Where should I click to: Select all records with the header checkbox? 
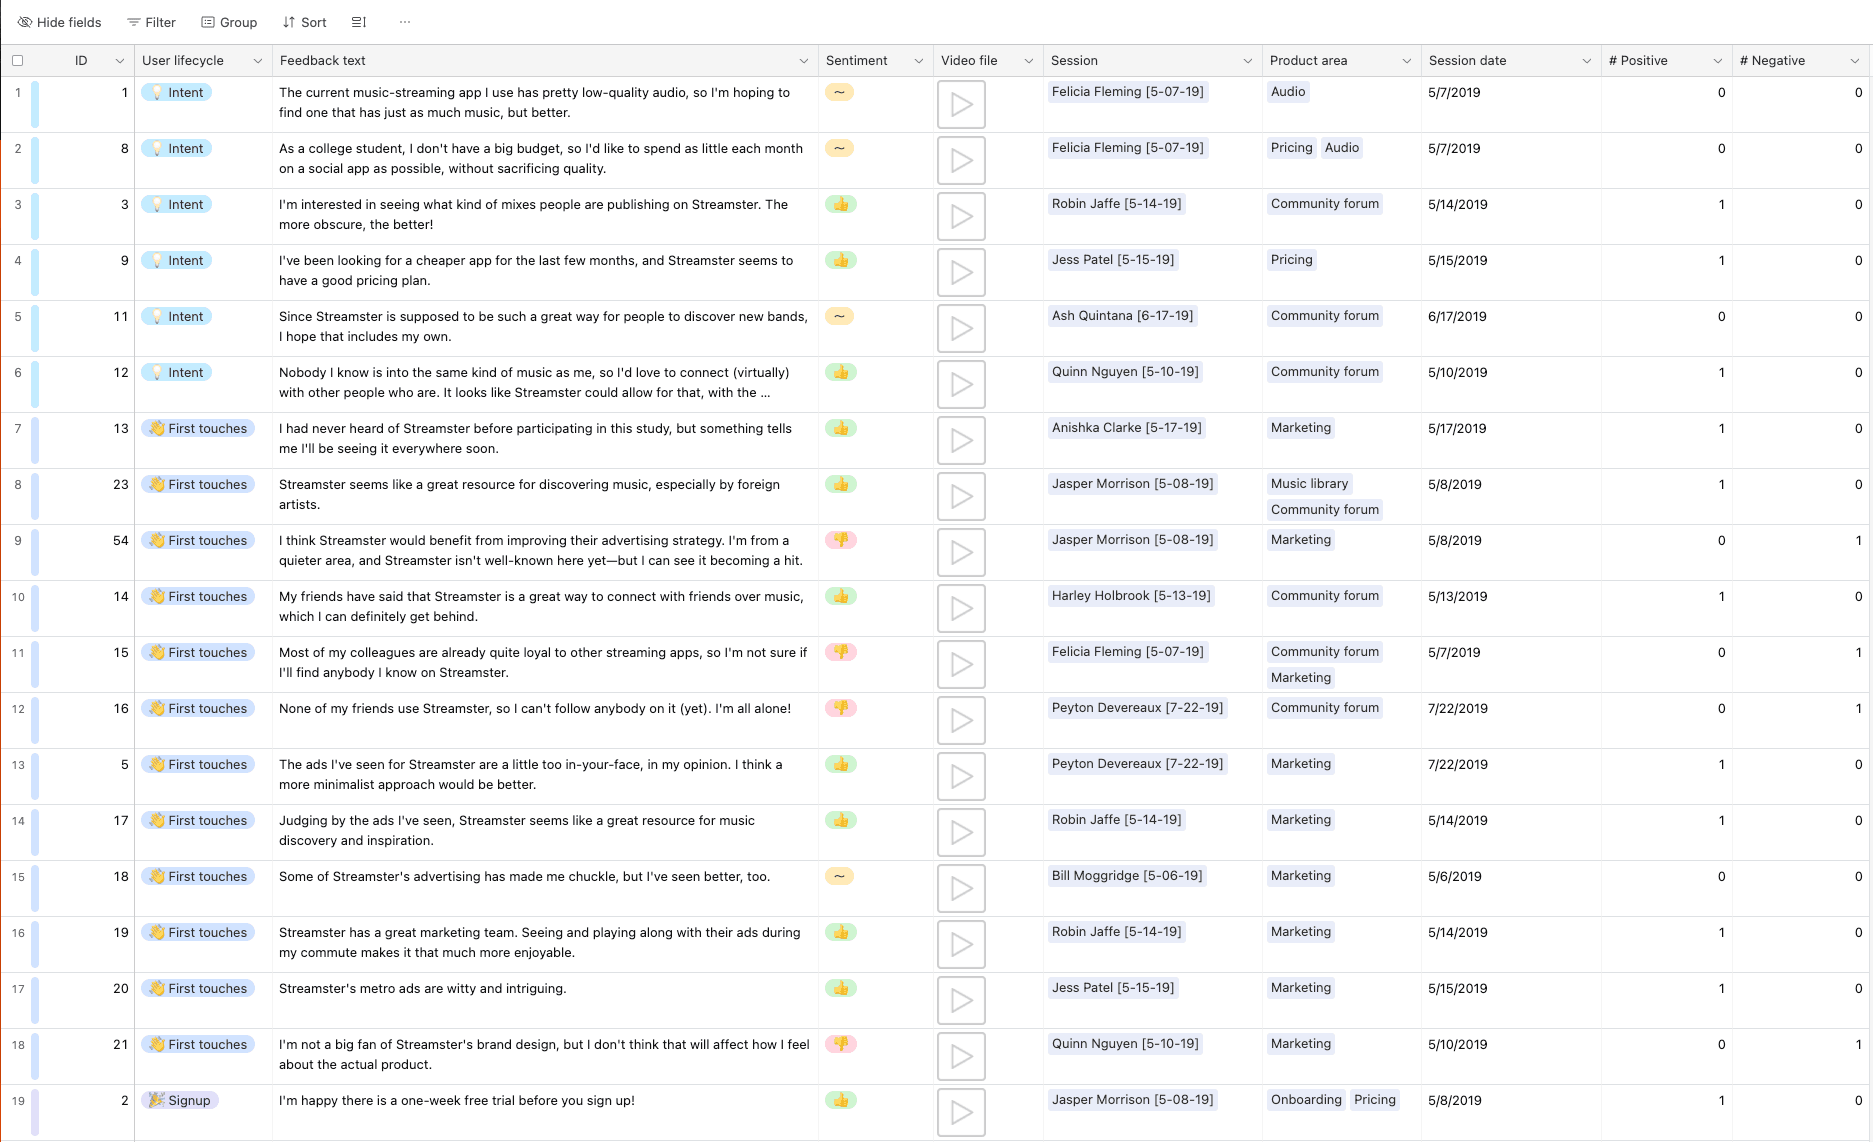[17, 60]
